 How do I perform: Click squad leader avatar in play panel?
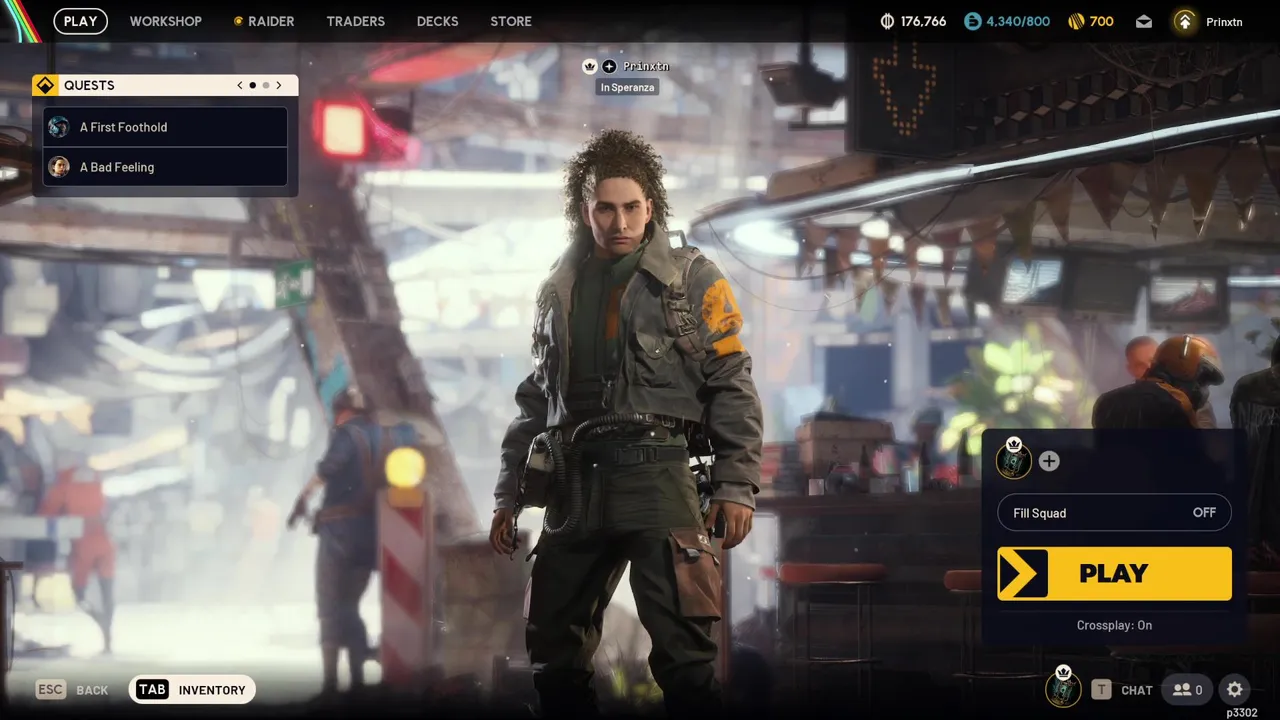tap(1013, 460)
